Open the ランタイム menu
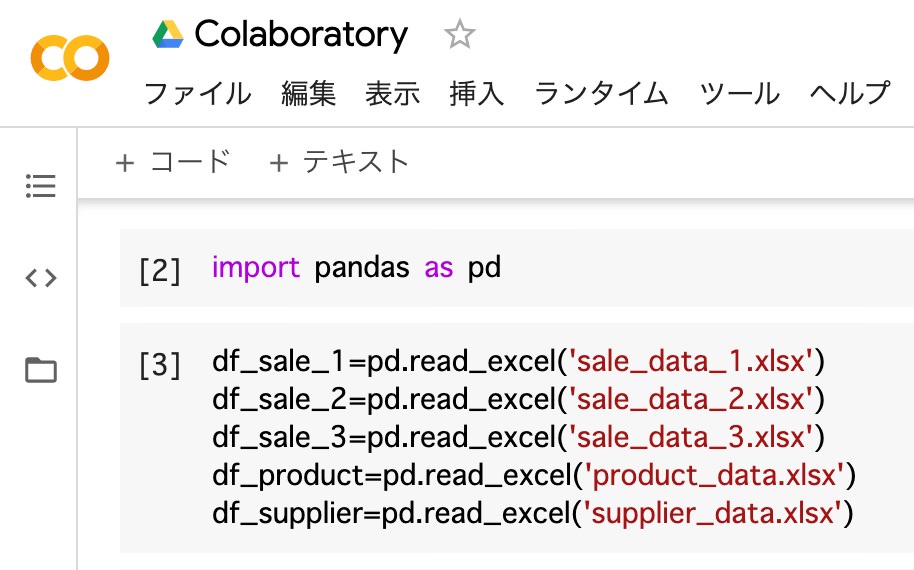 tap(601, 94)
